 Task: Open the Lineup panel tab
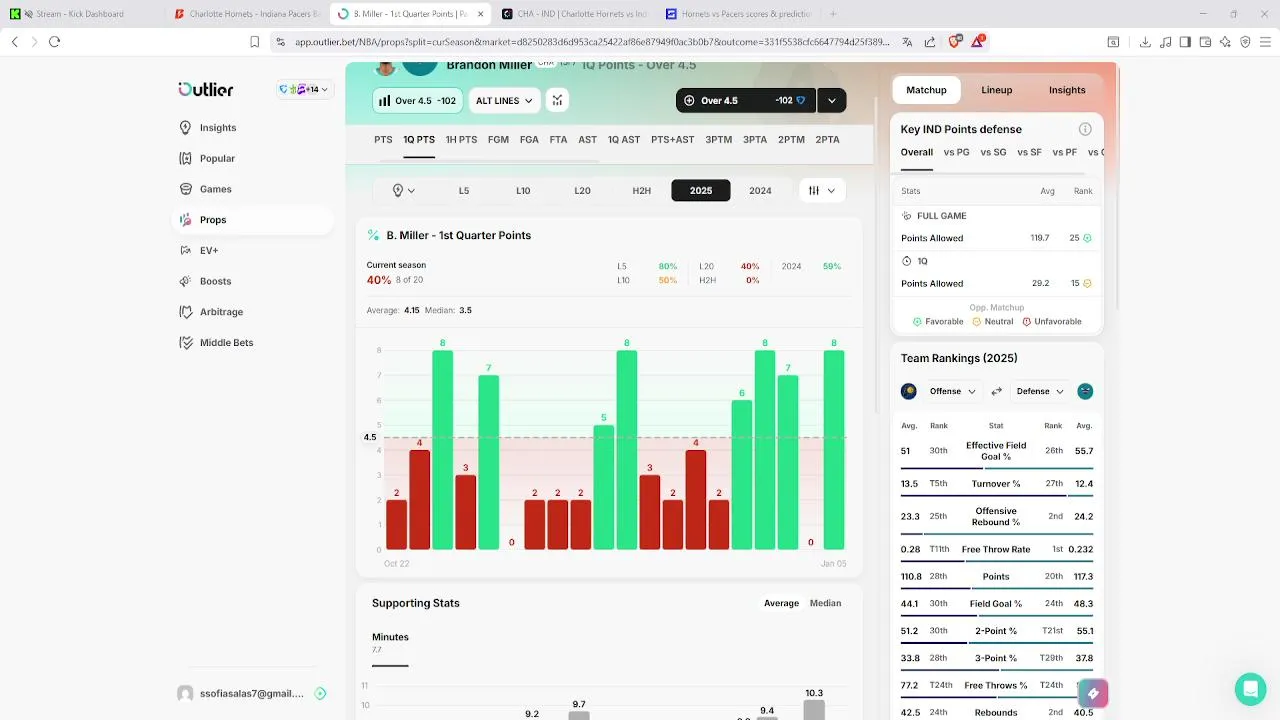[x=997, y=90]
